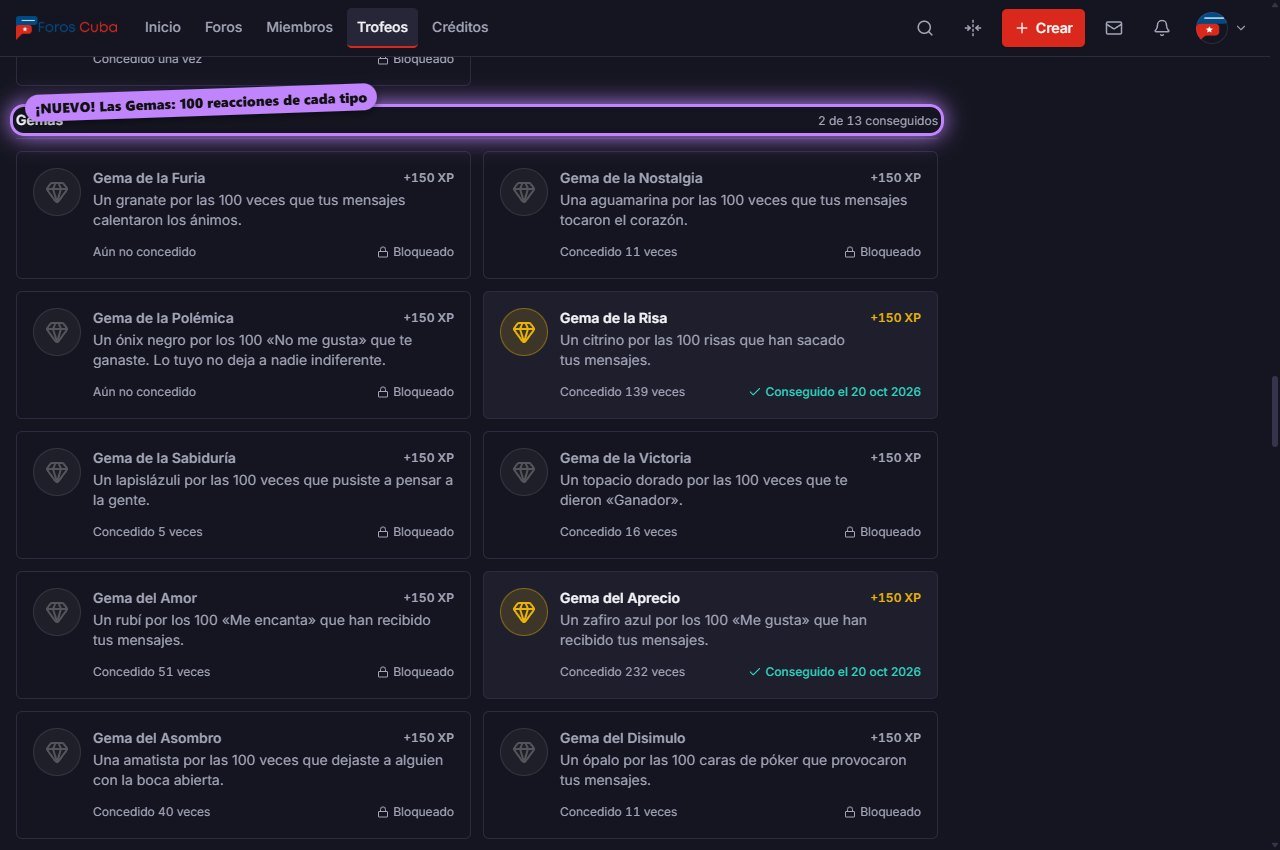Screen dimensions: 1280x850
Task: Open the Miembros menu item
Action: pos(299,28)
